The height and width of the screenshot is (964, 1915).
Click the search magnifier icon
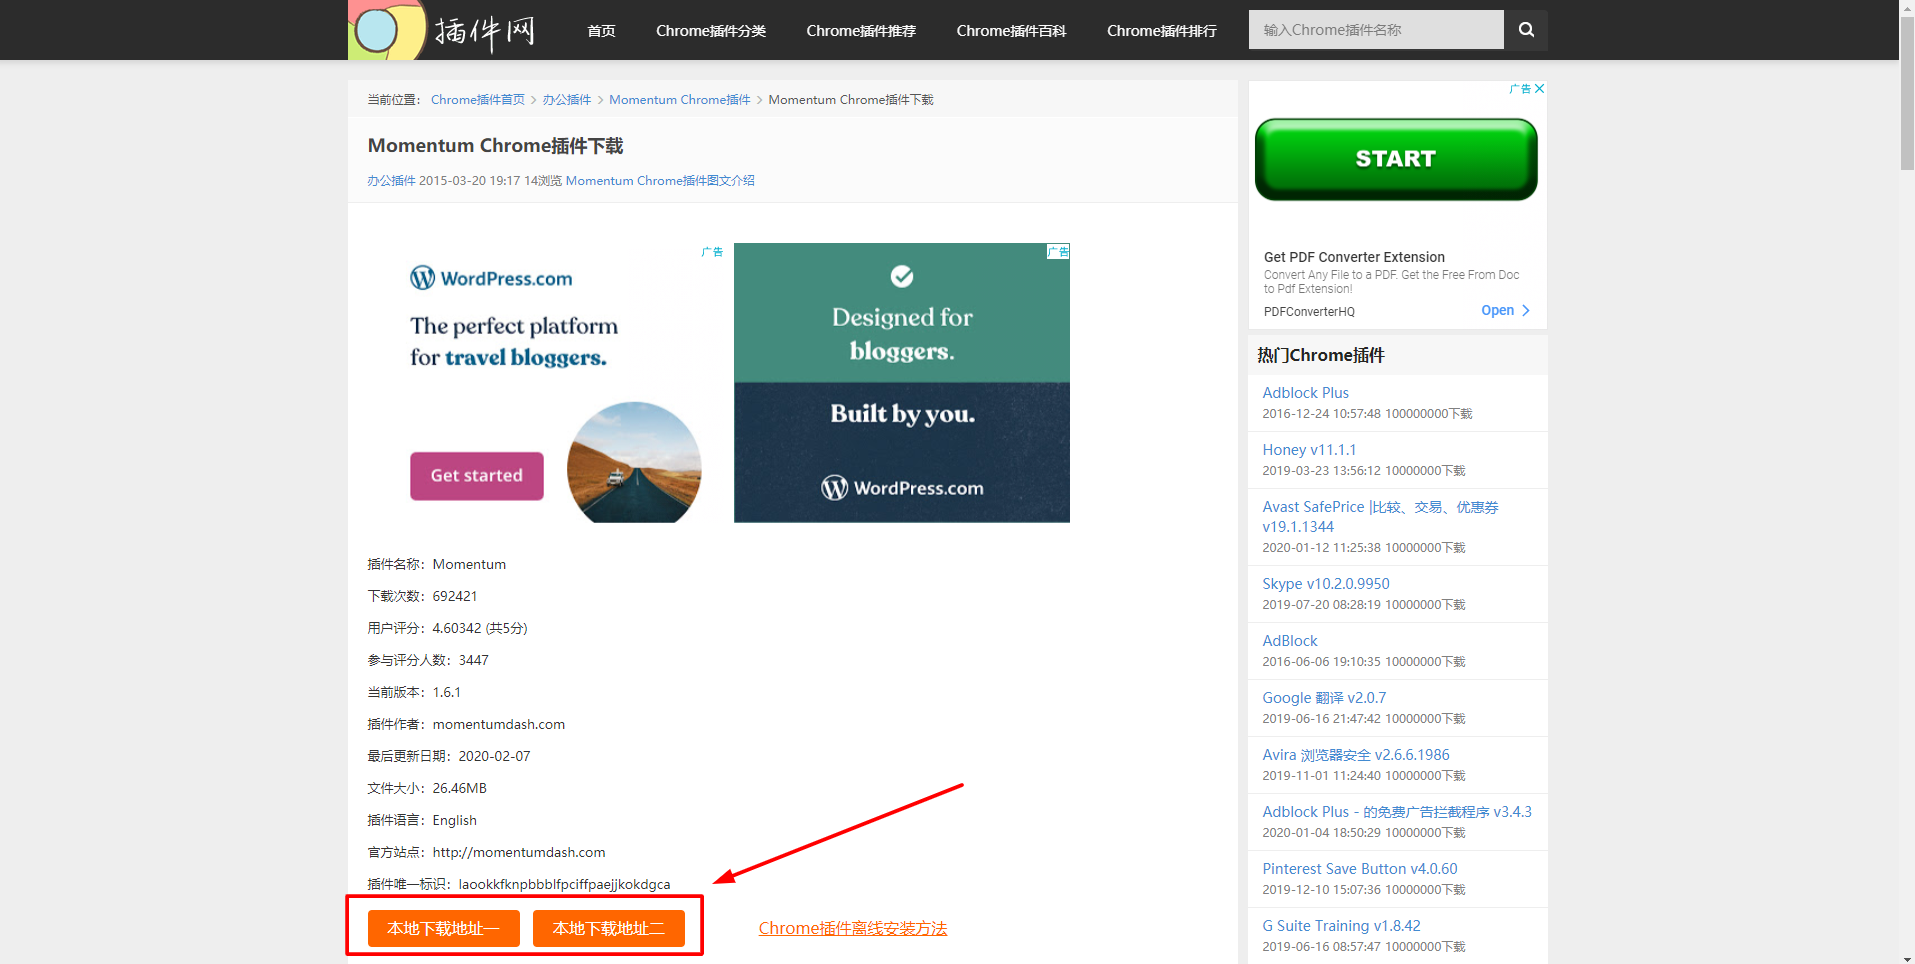tap(1526, 30)
